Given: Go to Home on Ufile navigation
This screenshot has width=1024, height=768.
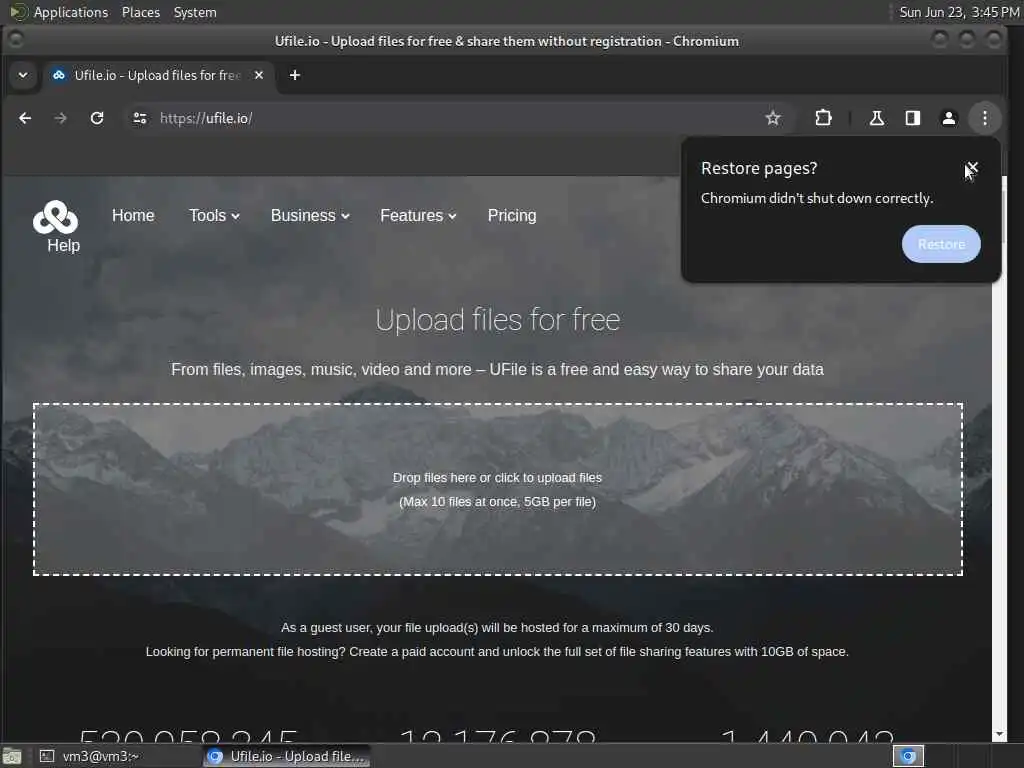Looking at the screenshot, I should click(x=133, y=216).
